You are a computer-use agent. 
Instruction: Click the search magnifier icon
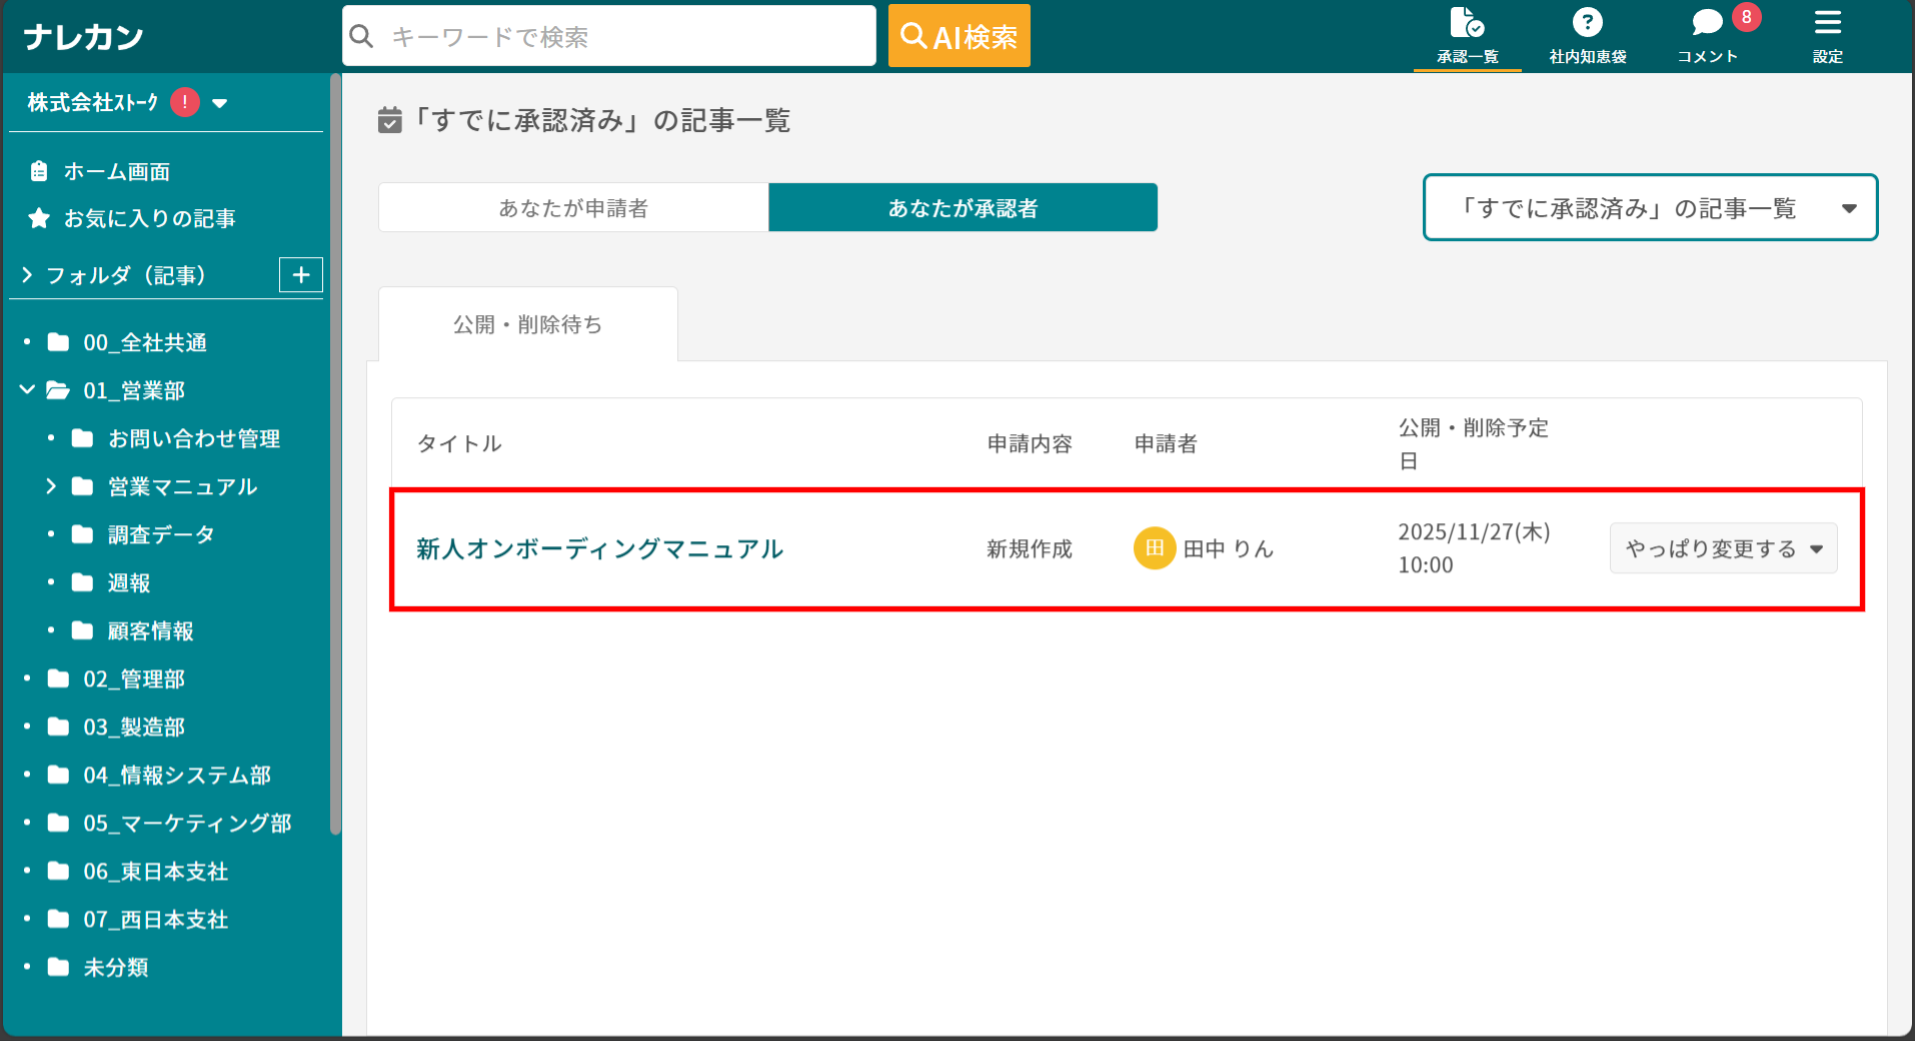click(361, 35)
